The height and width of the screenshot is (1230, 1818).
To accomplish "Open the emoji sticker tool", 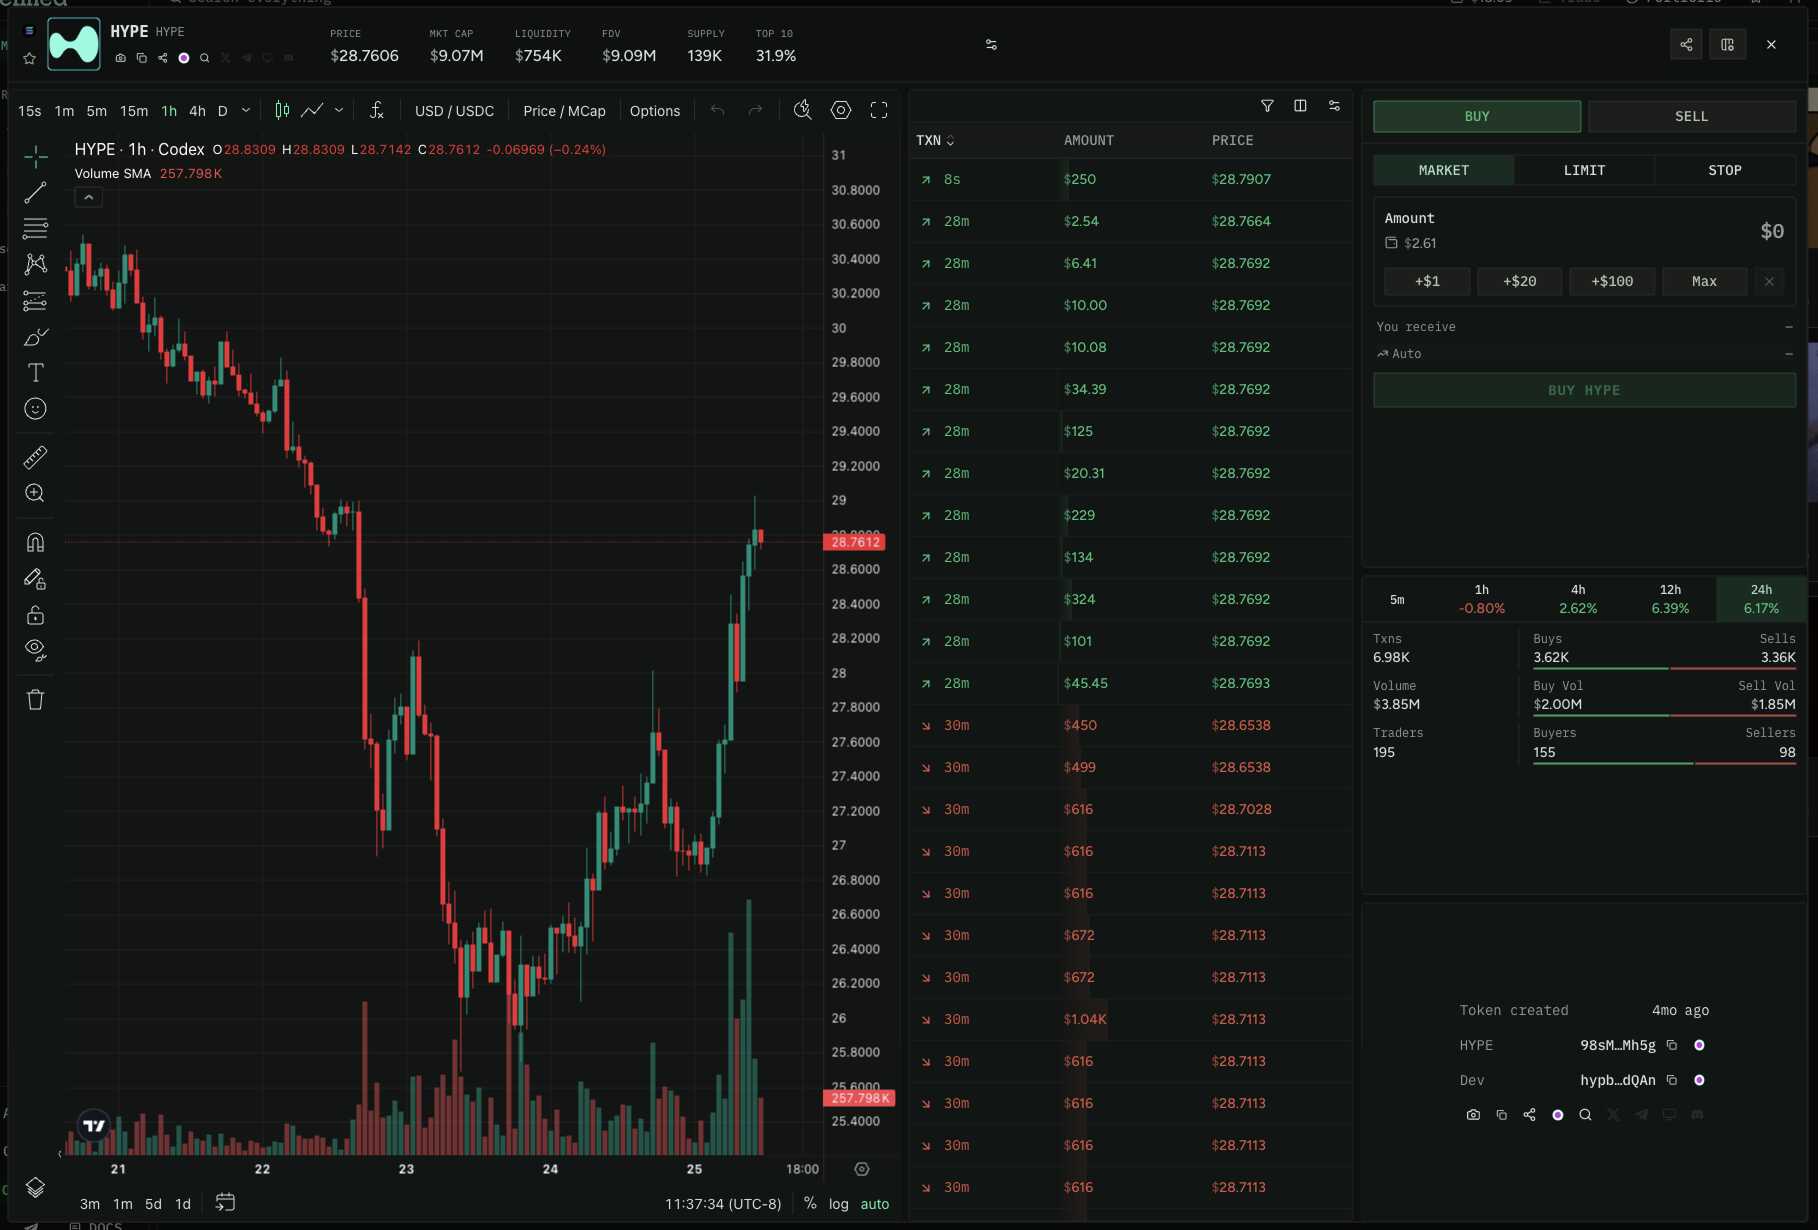I will click(x=36, y=409).
